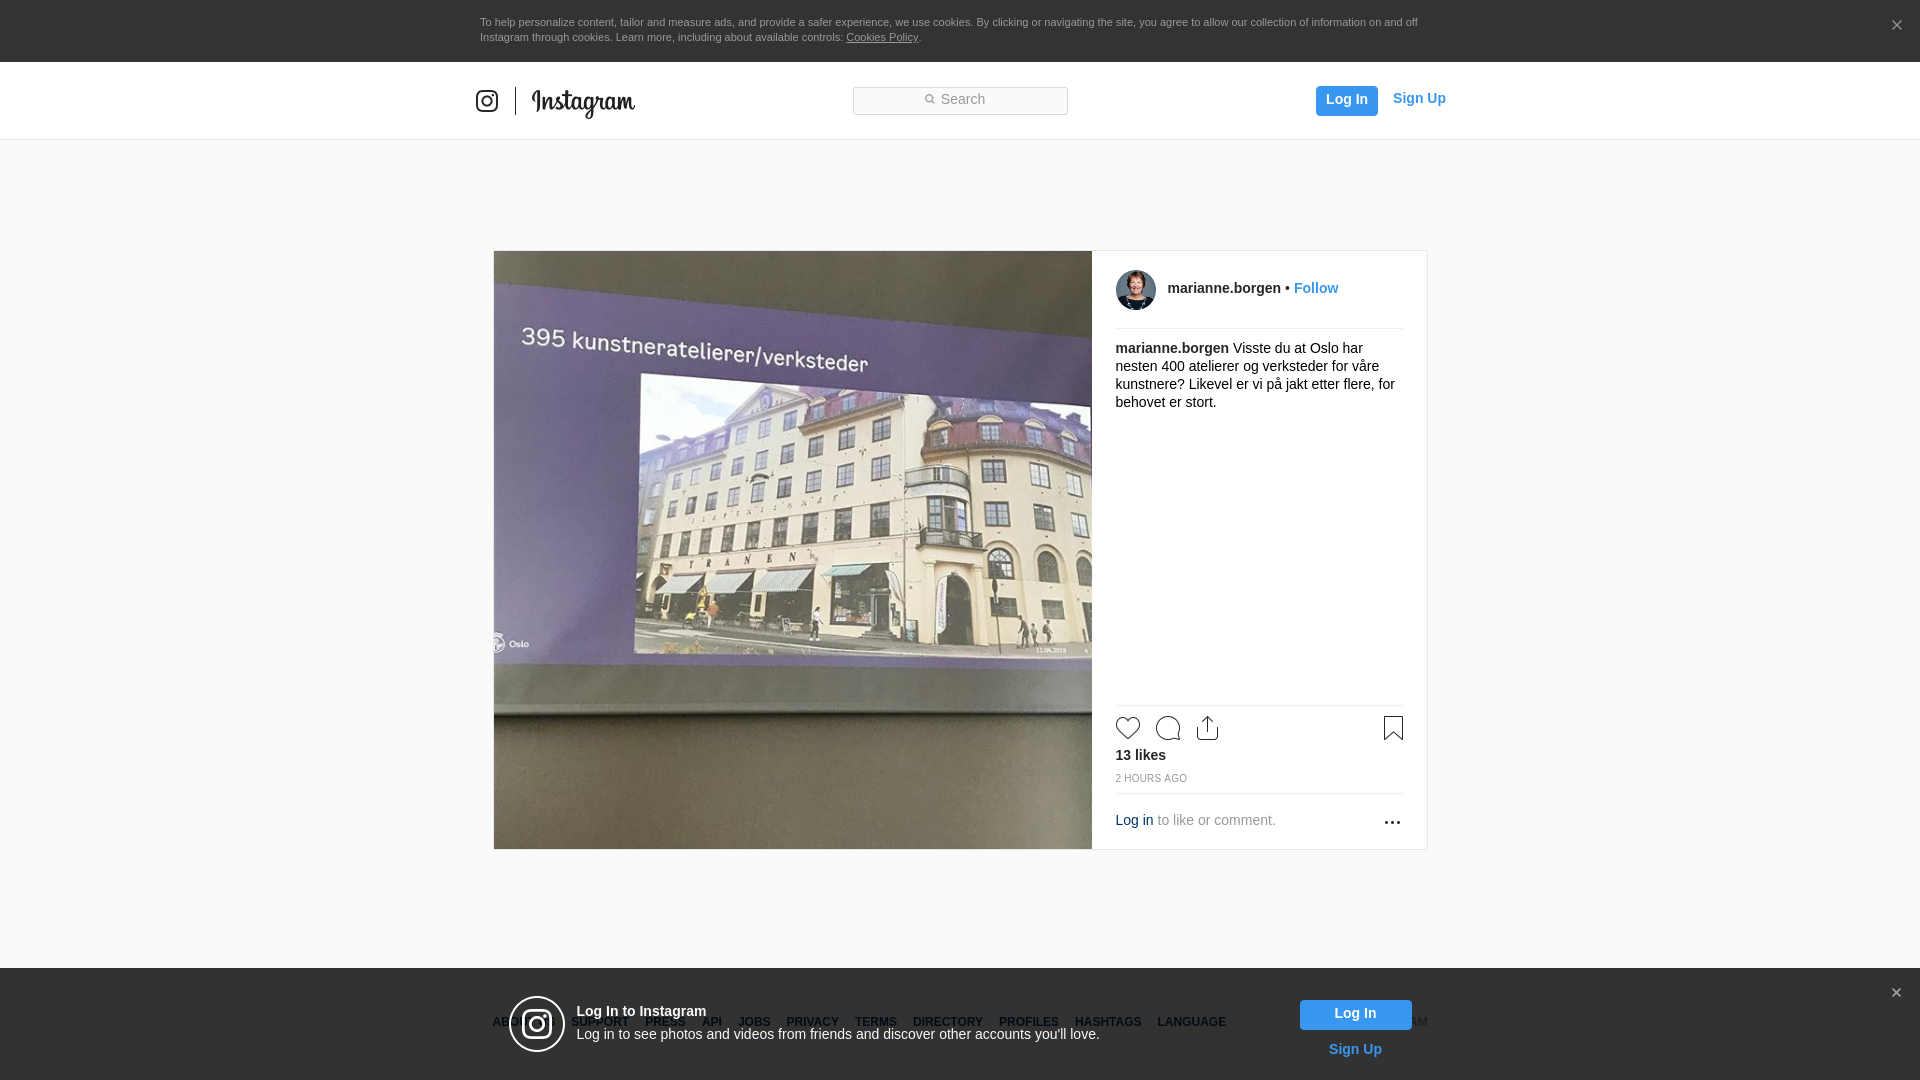The width and height of the screenshot is (1920, 1080).
Task: Click the Instagram wordmark logo
Action: click(x=583, y=103)
